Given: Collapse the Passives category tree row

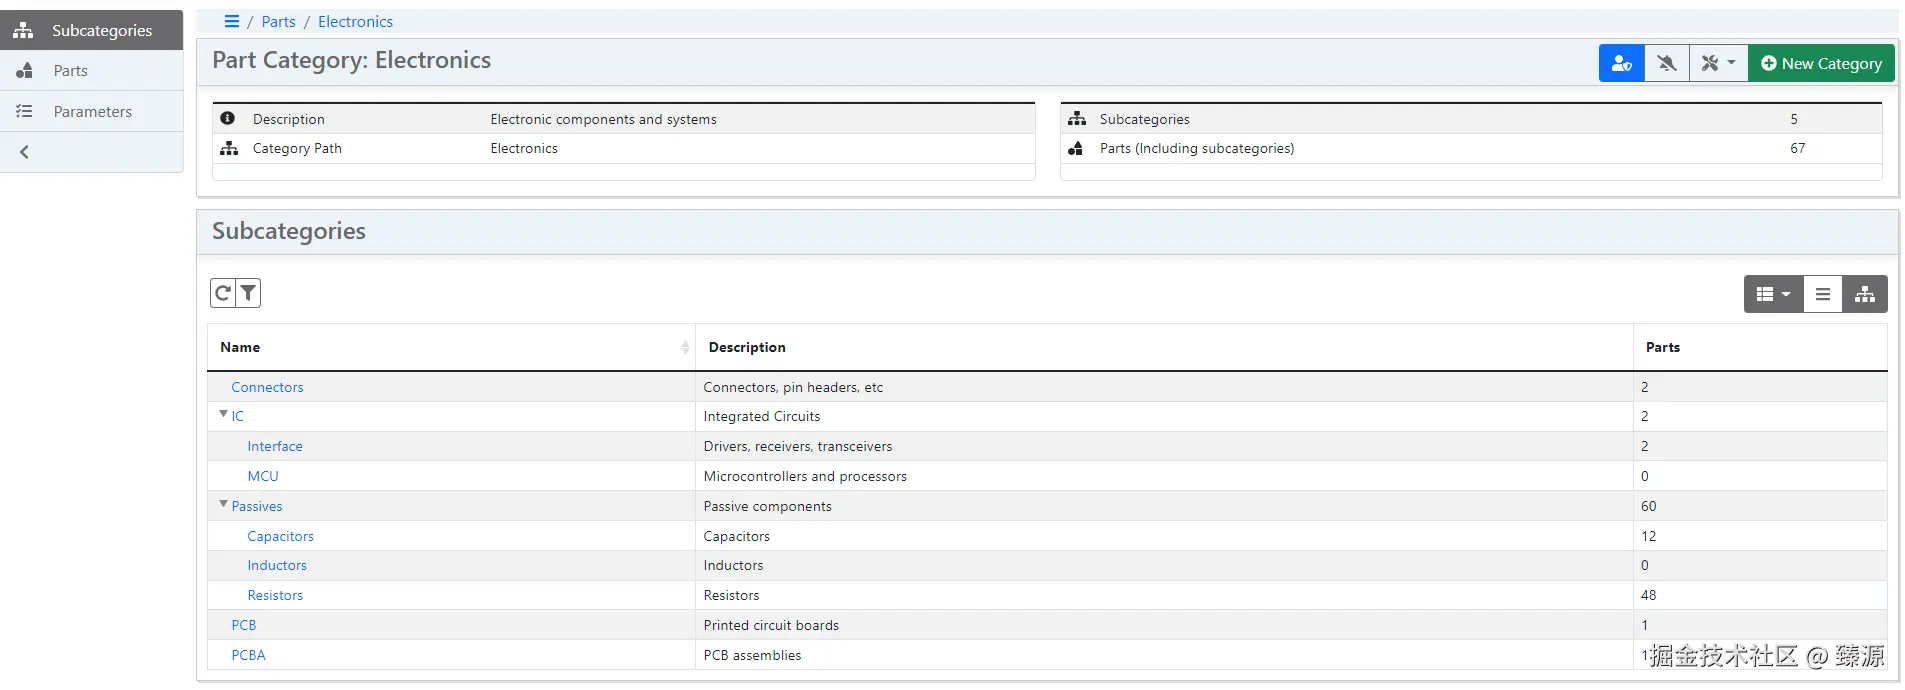Looking at the screenshot, I should point(223,504).
